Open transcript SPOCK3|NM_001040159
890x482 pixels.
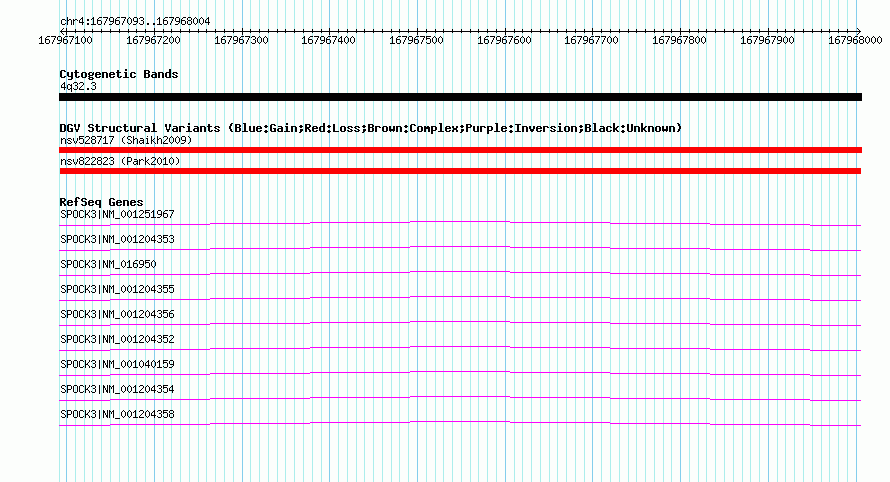117,364
